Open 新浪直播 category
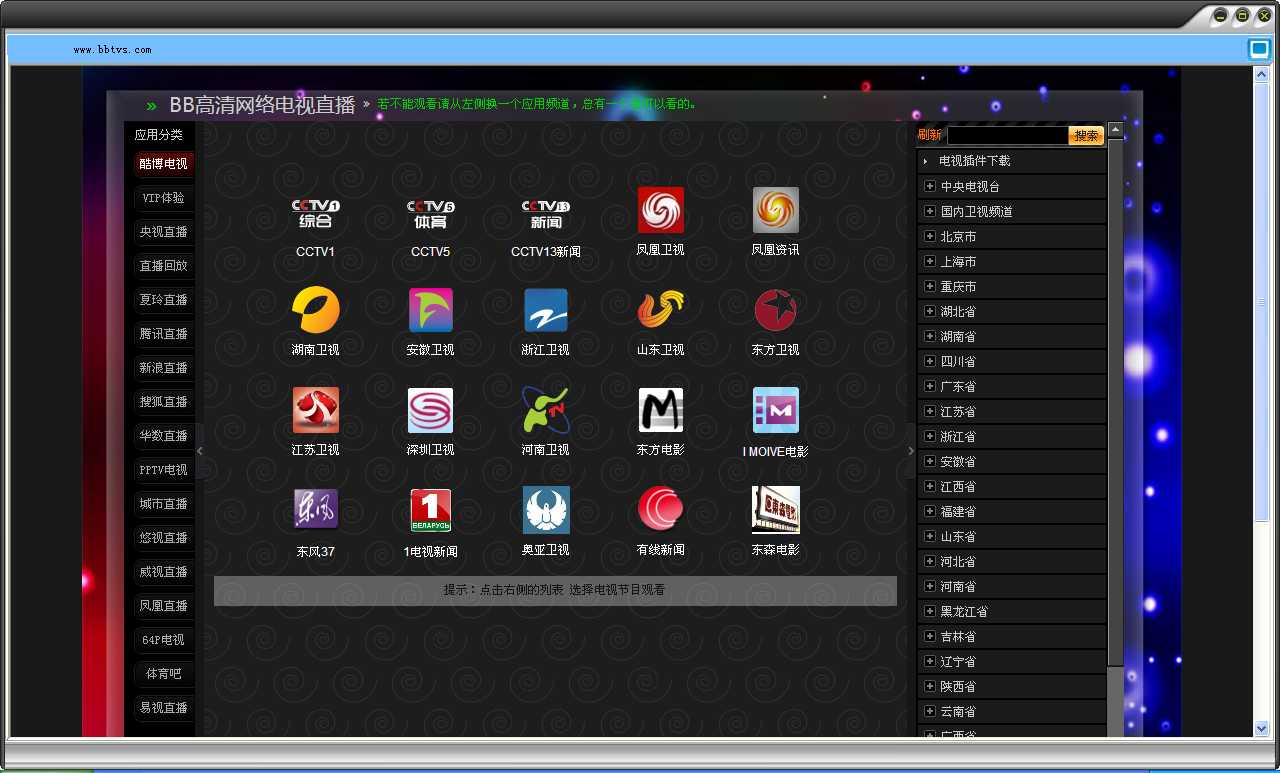 pyautogui.click(x=163, y=368)
